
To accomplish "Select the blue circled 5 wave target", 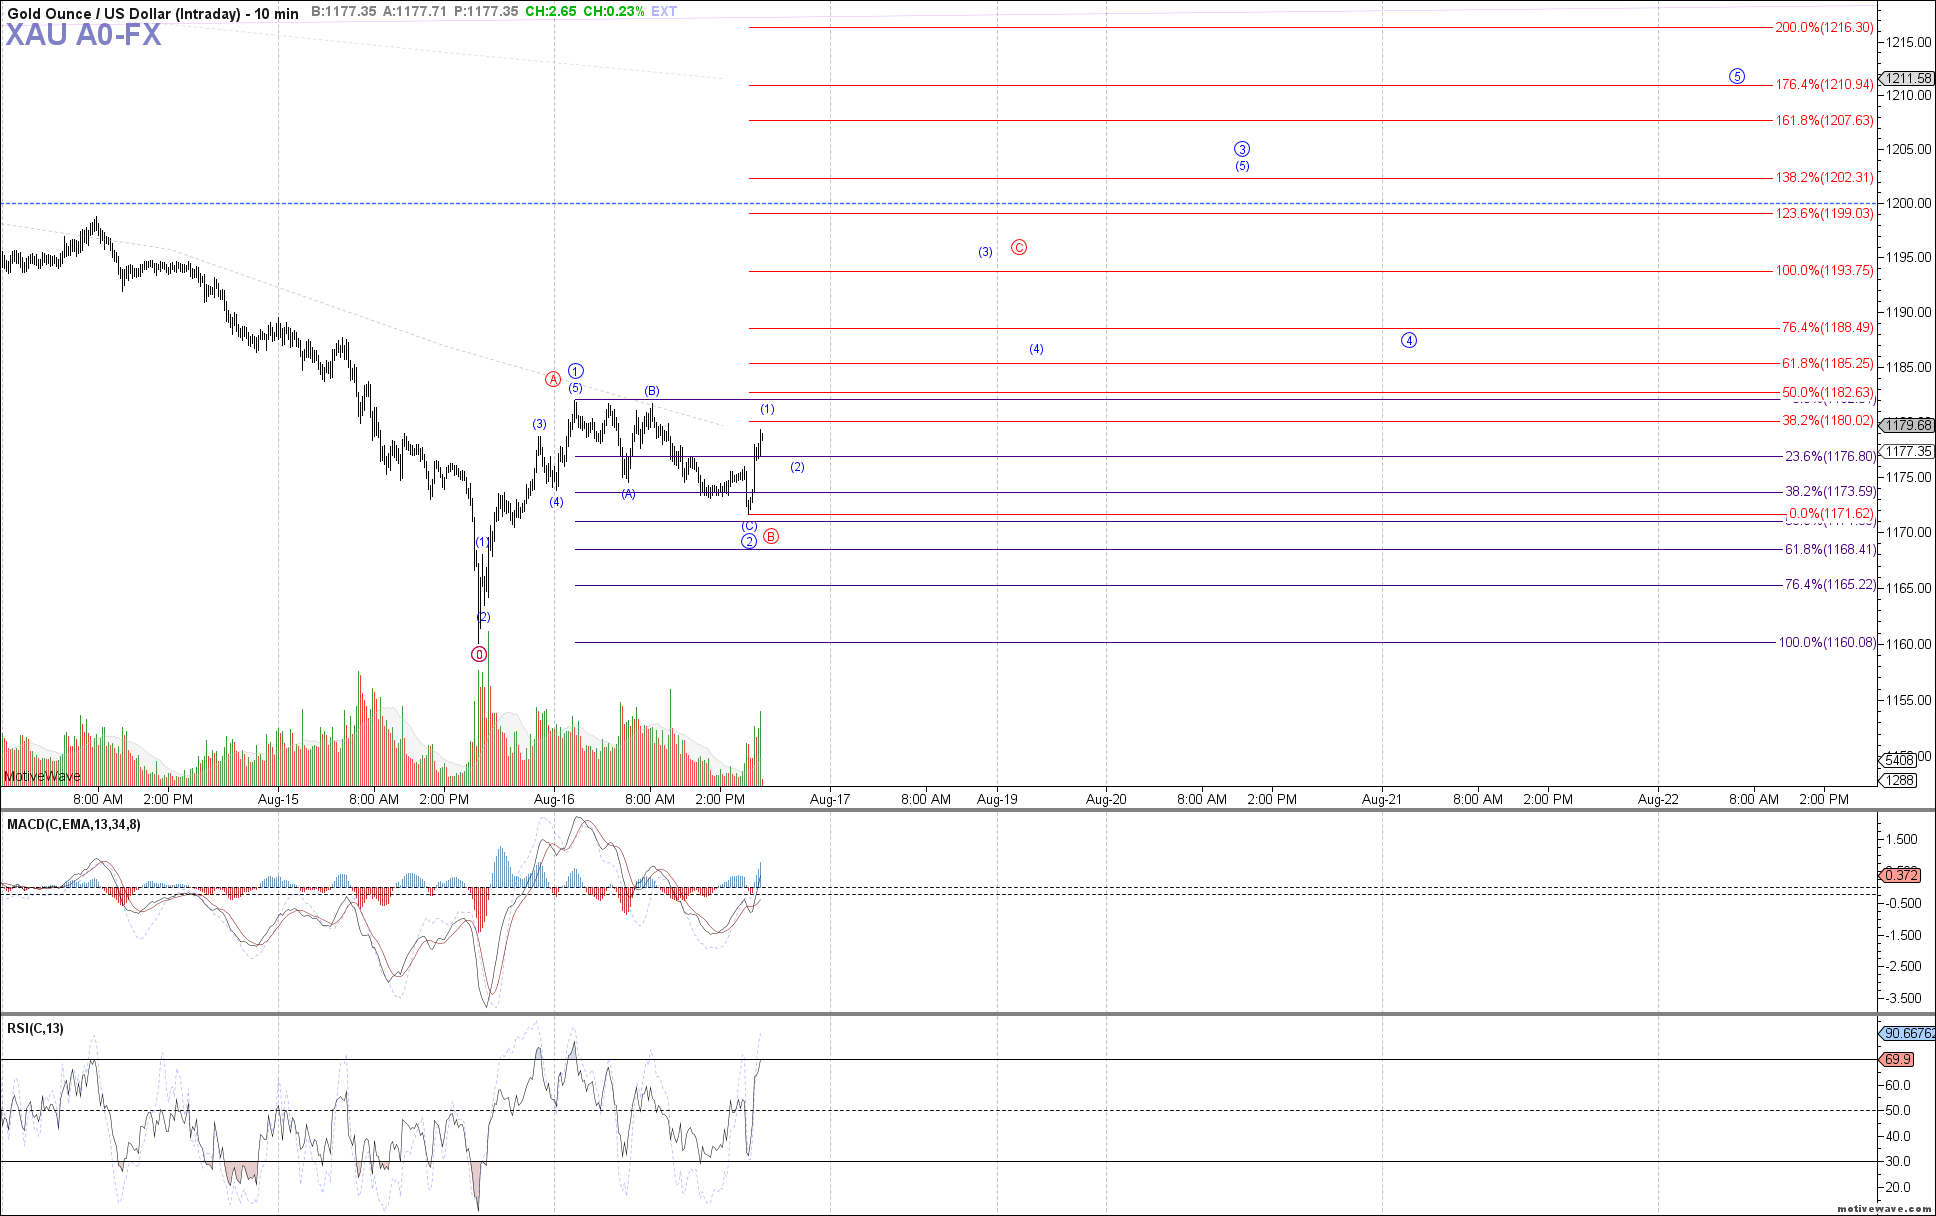I will (1737, 76).
